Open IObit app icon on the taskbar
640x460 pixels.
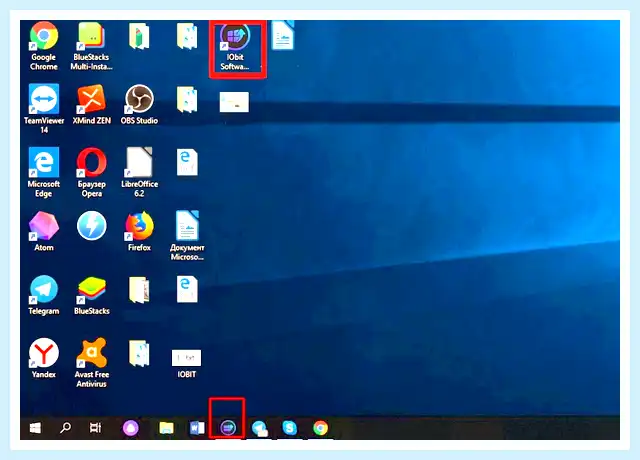[x=228, y=428]
